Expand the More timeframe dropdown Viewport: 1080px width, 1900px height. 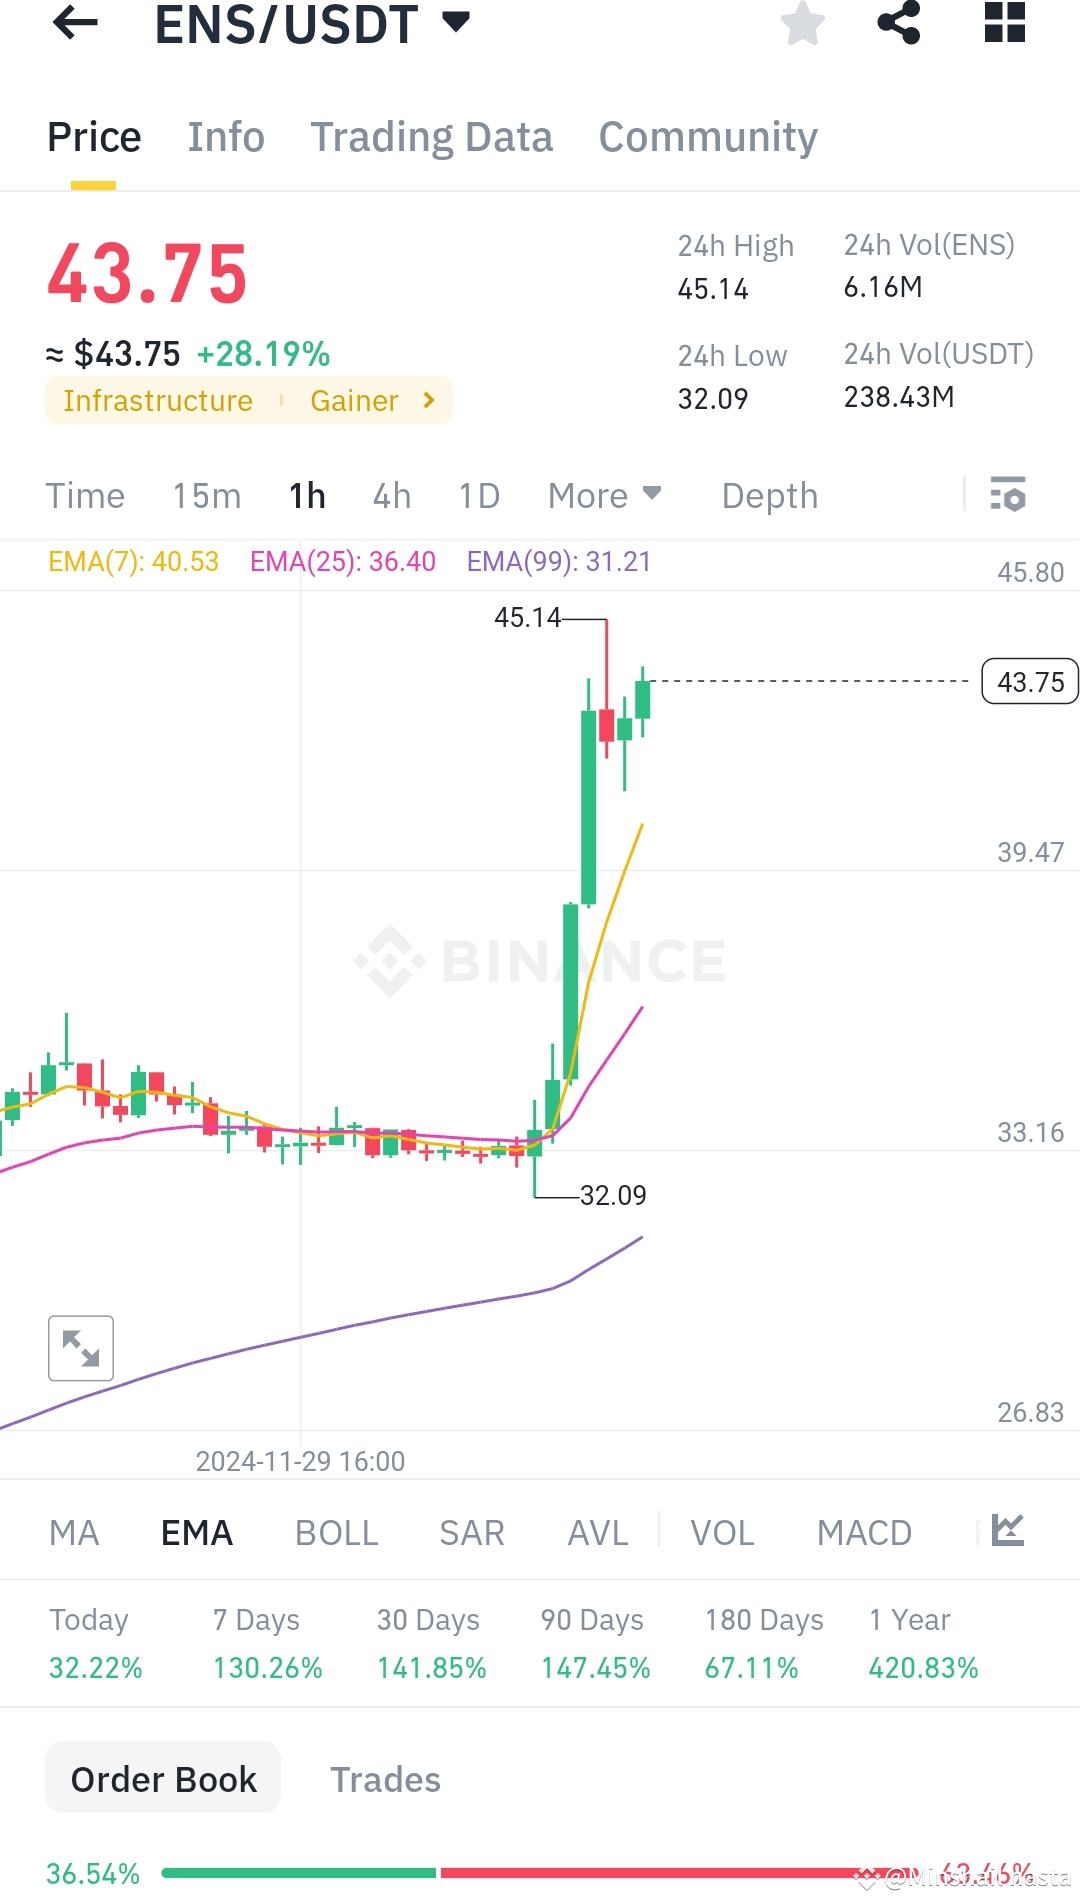(x=604, y=495)
